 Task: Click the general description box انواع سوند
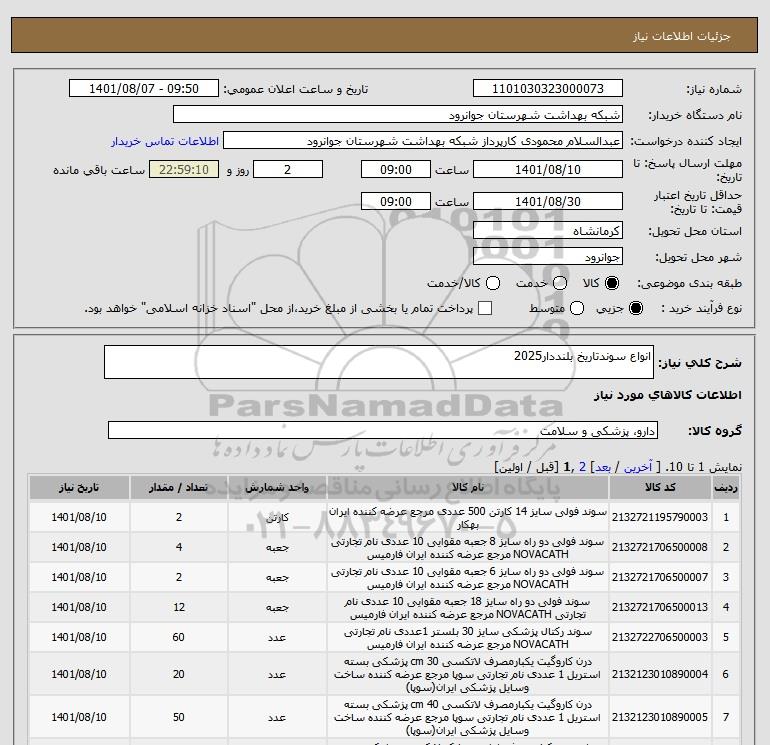[379, 362]
